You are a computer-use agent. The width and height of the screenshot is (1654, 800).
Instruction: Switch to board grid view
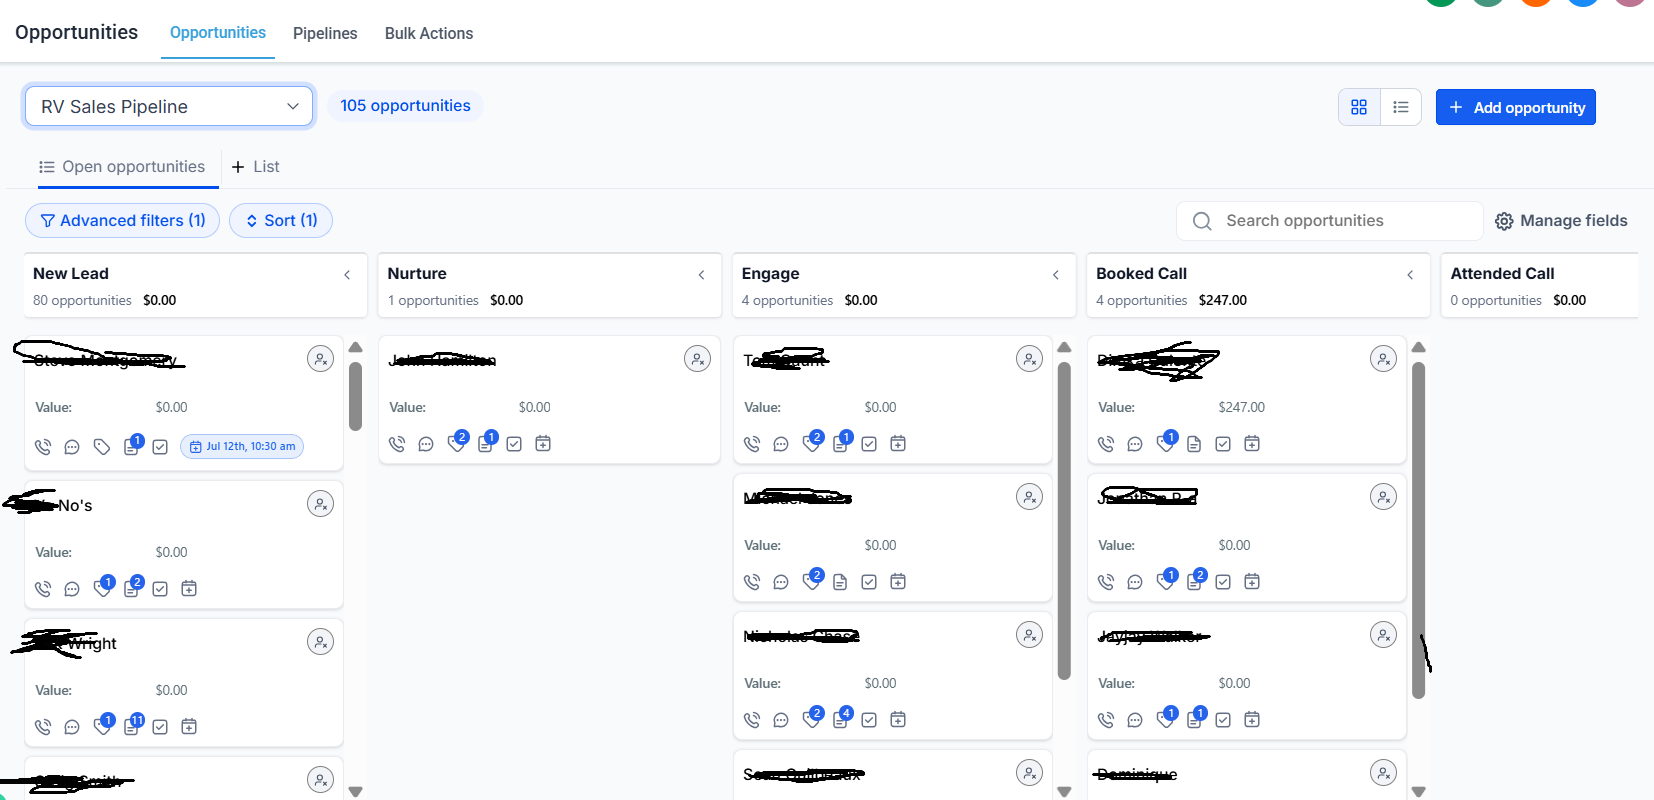[1359, 107]
